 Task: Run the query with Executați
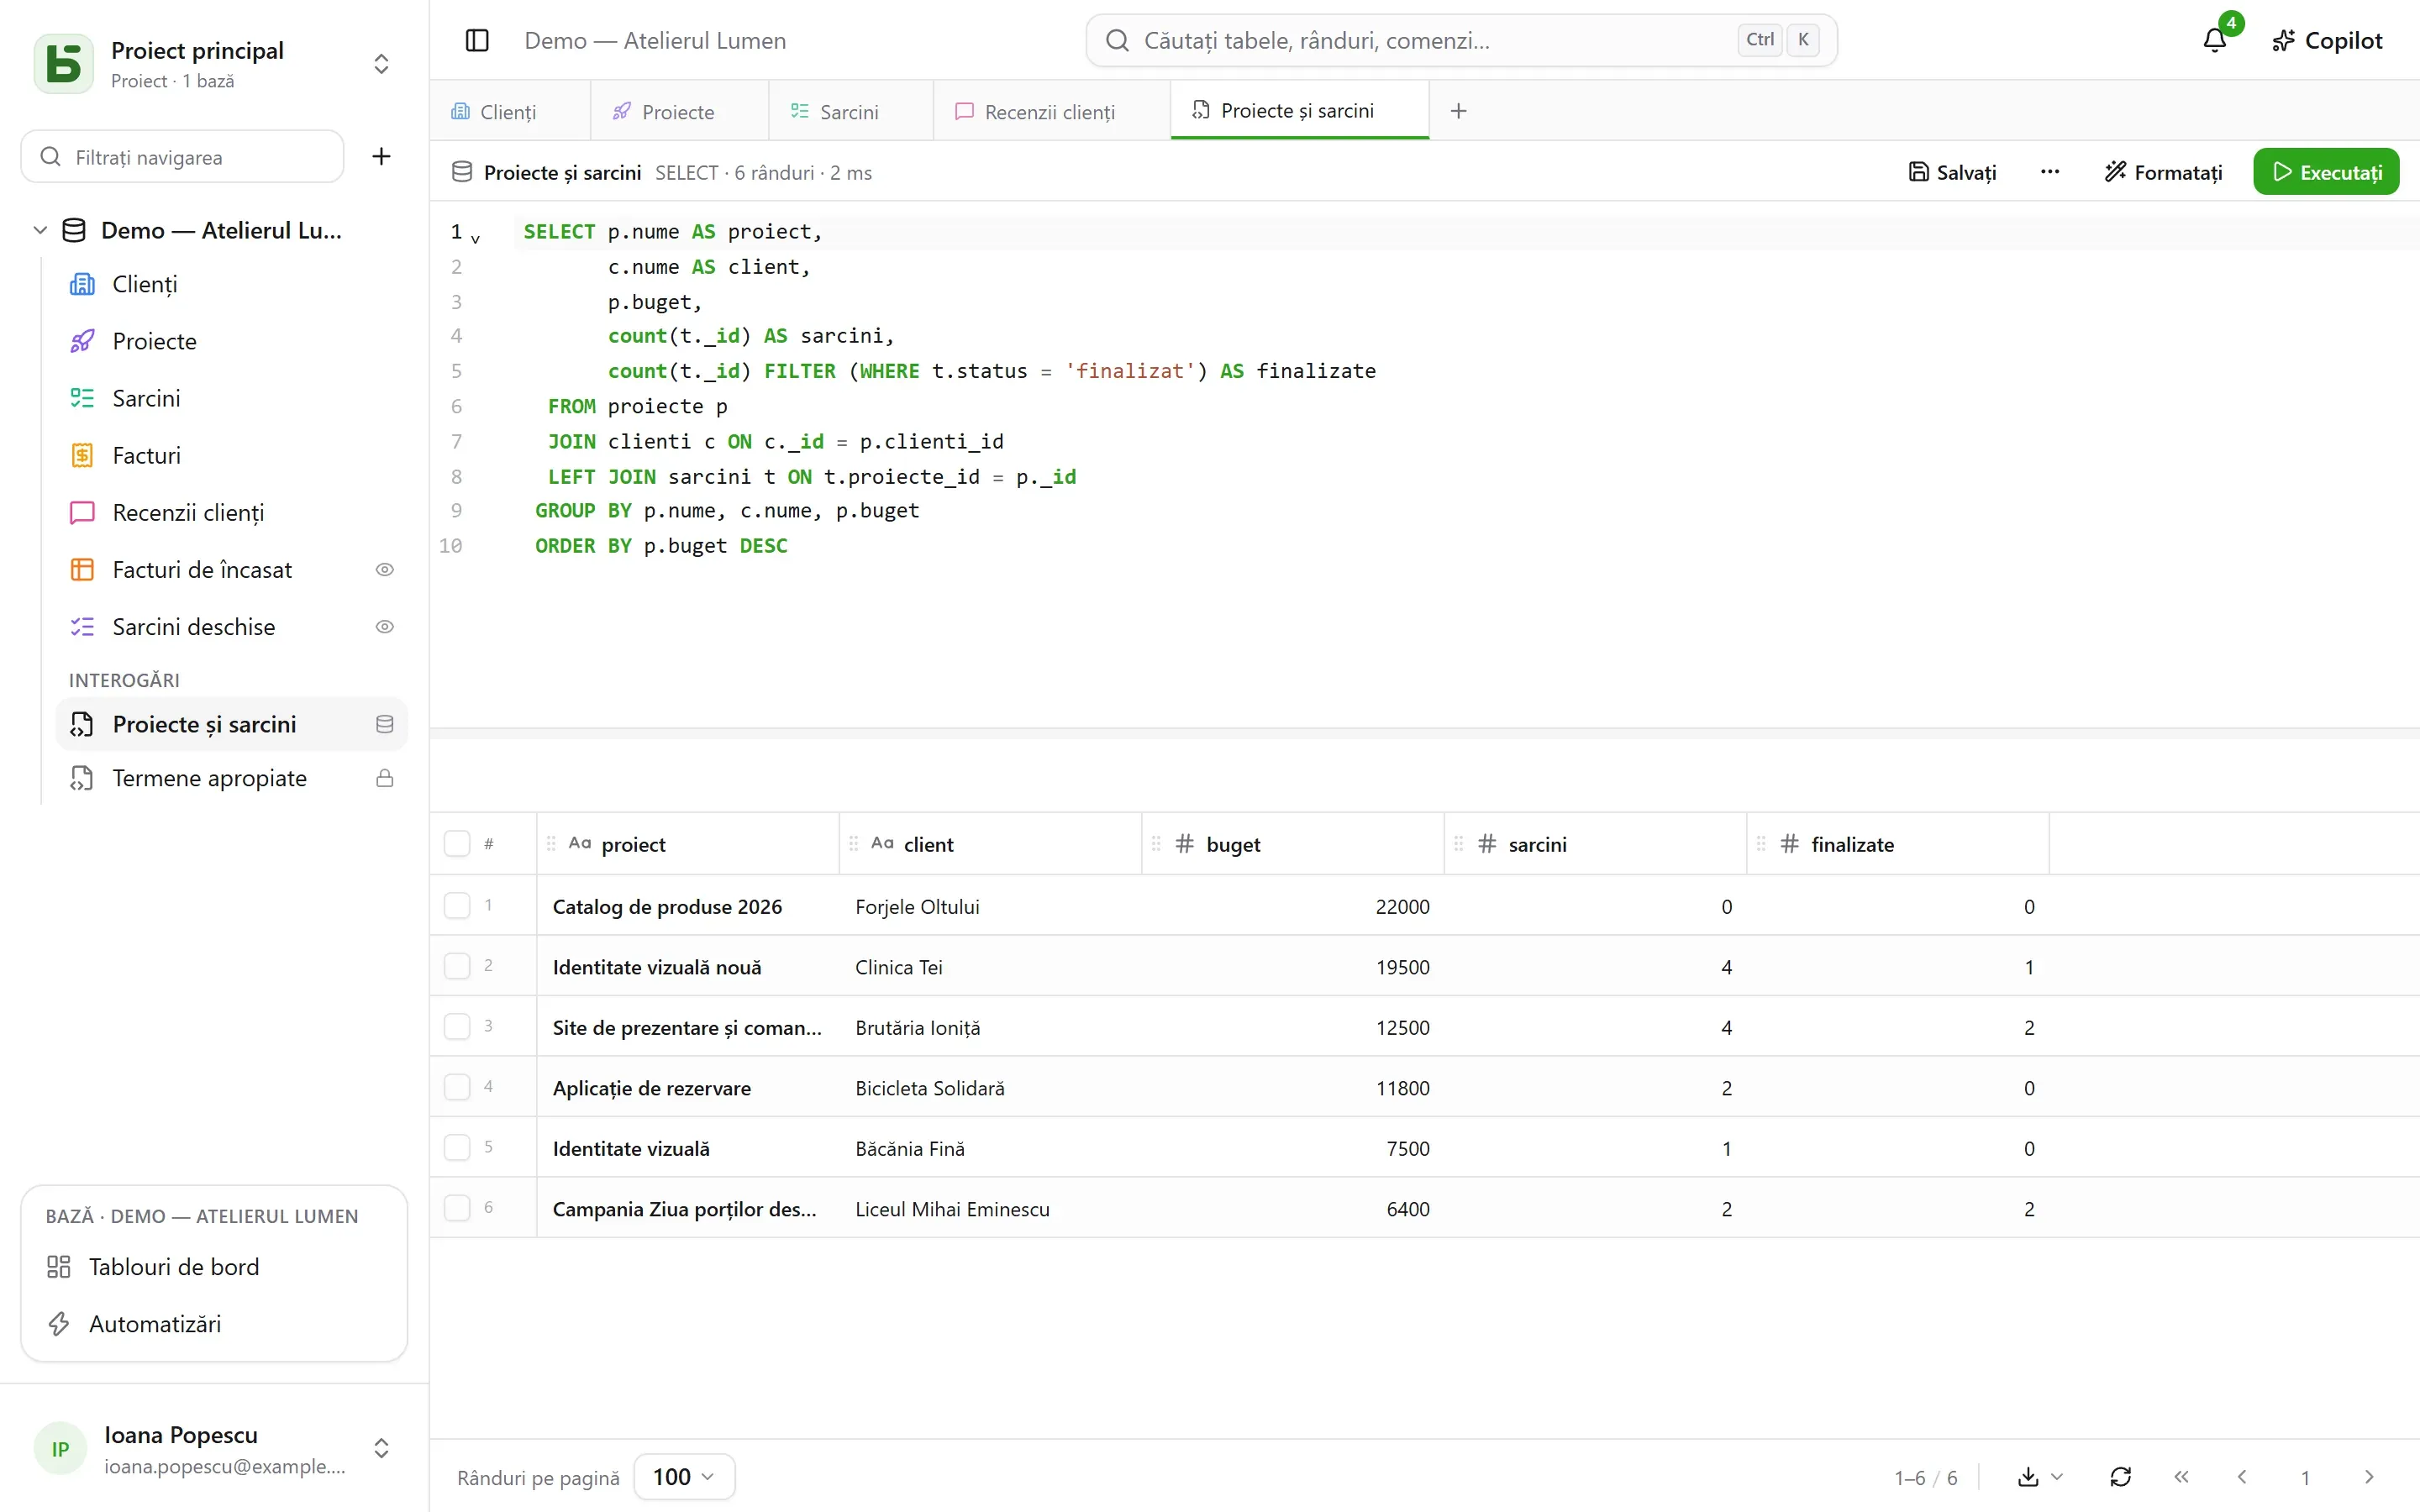point(2326,172)
